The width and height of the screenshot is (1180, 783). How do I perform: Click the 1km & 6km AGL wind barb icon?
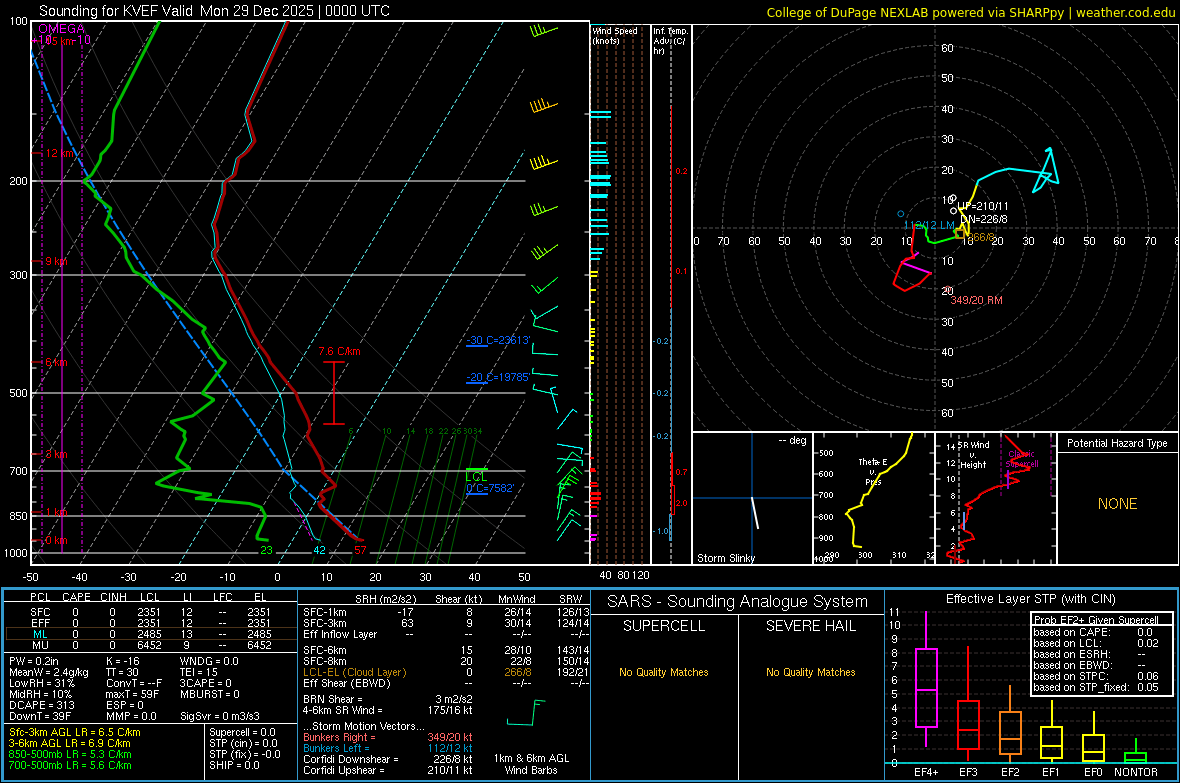click(525, 712)
